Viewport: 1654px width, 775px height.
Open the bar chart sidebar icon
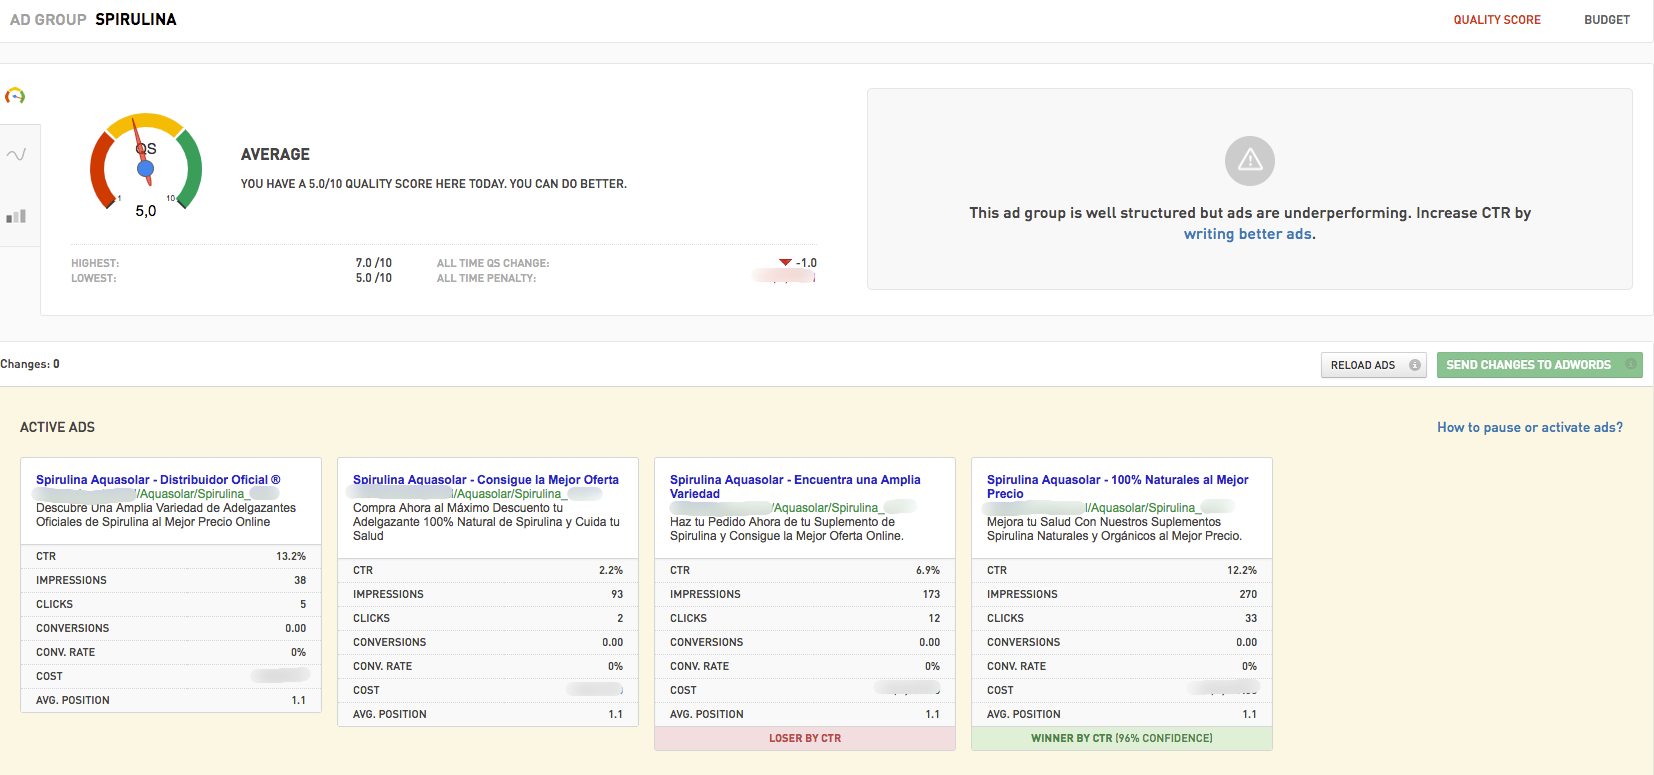point(16,216)
